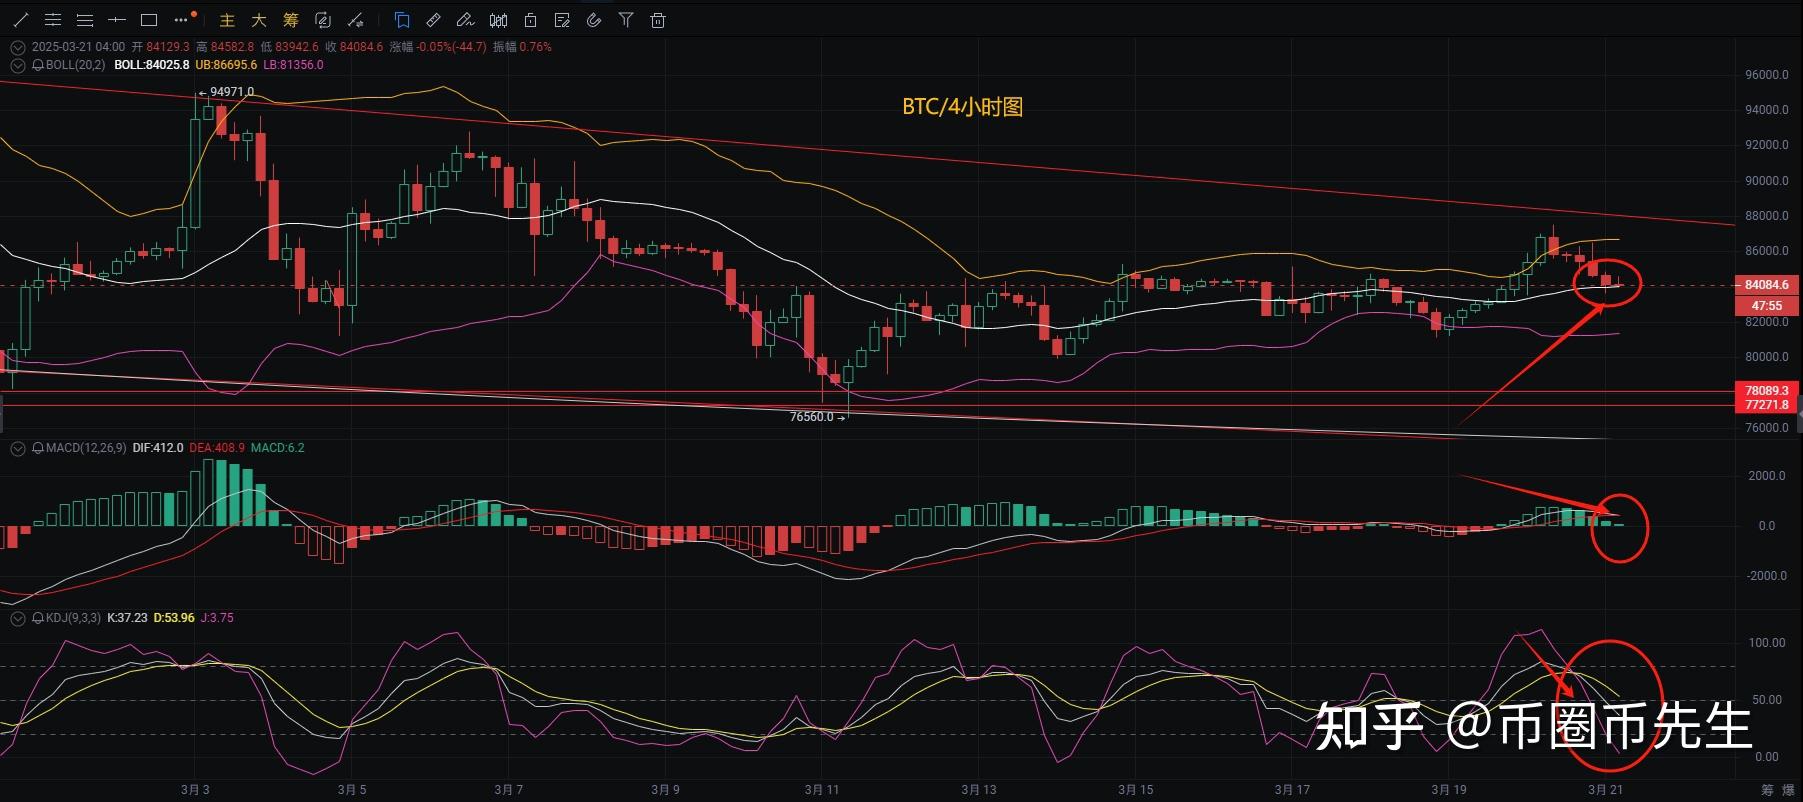Click the J:3.75 value
Viewport: 1803px width, 802px height.
217,618
